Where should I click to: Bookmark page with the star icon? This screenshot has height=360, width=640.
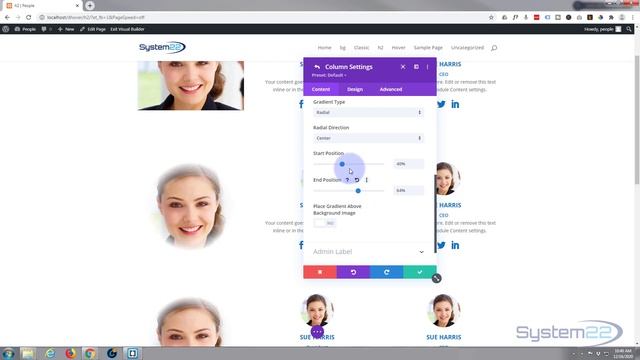click(x=491, y=17)
